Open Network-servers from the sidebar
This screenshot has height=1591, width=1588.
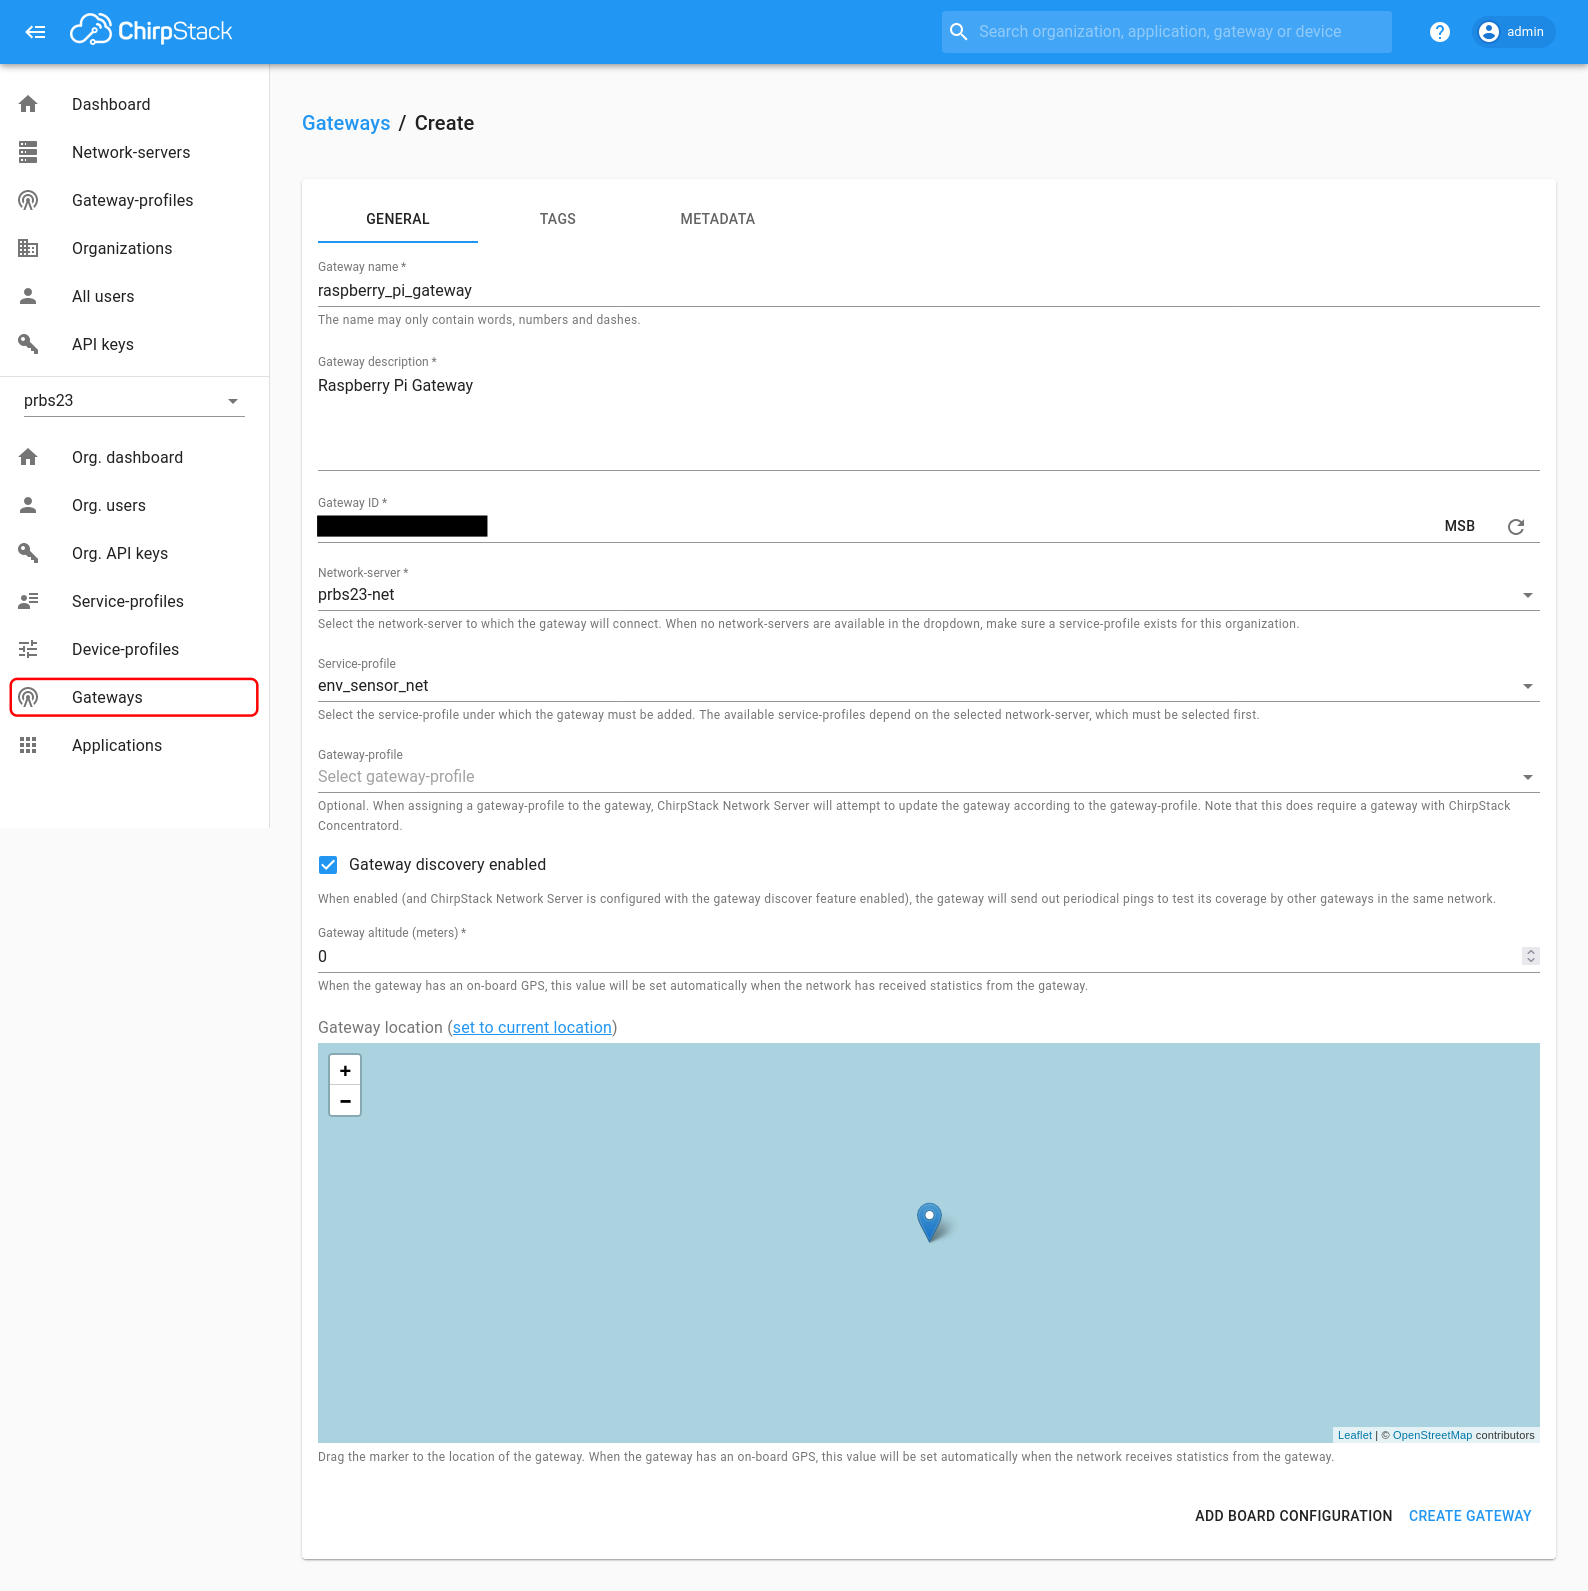coord(134,152)
